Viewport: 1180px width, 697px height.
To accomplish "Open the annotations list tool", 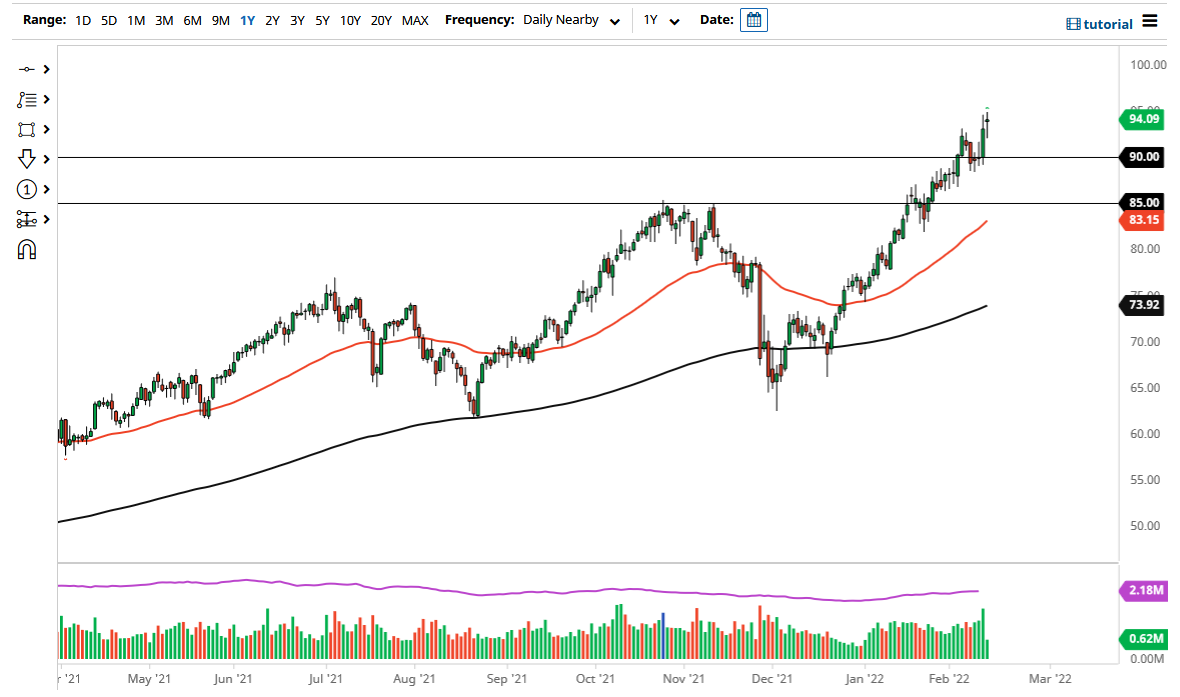I will pos(25,99).
